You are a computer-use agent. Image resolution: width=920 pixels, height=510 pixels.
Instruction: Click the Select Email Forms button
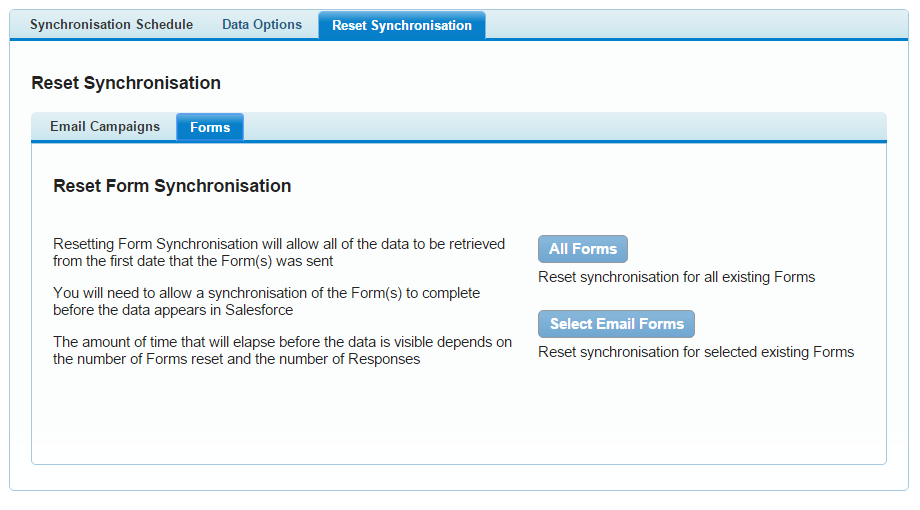[616, 324]
